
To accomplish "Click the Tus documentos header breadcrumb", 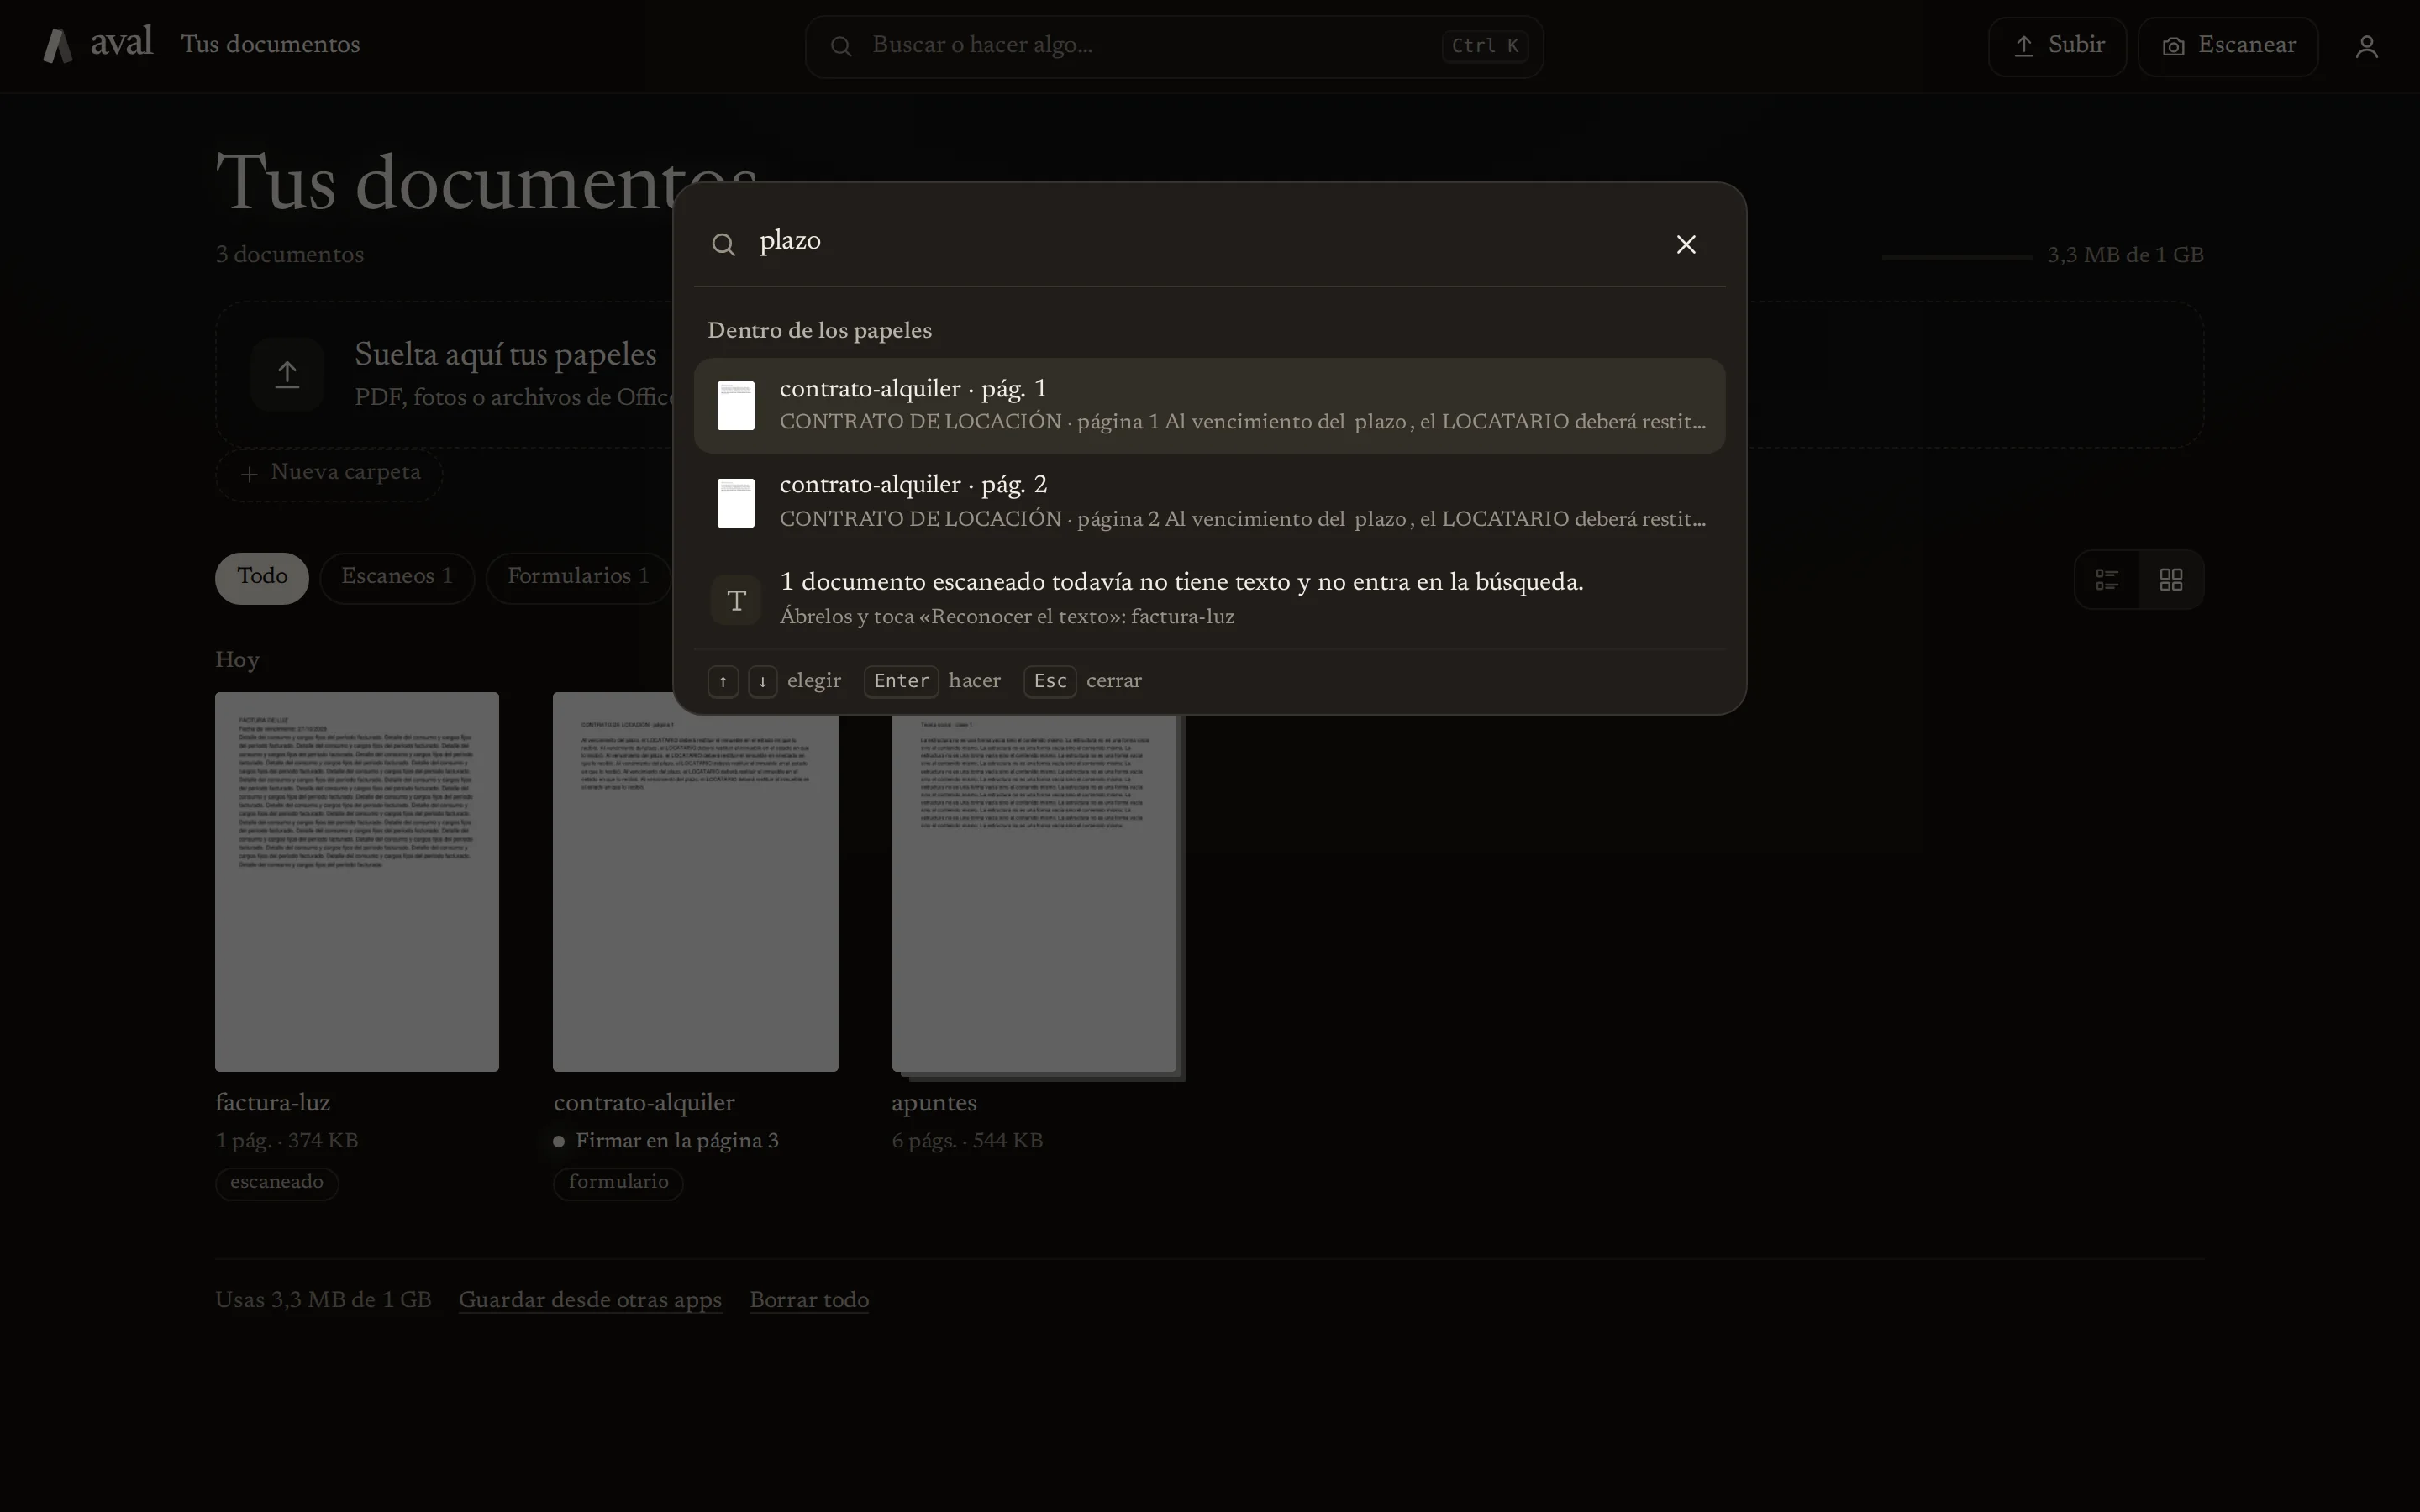I will 270,45.
